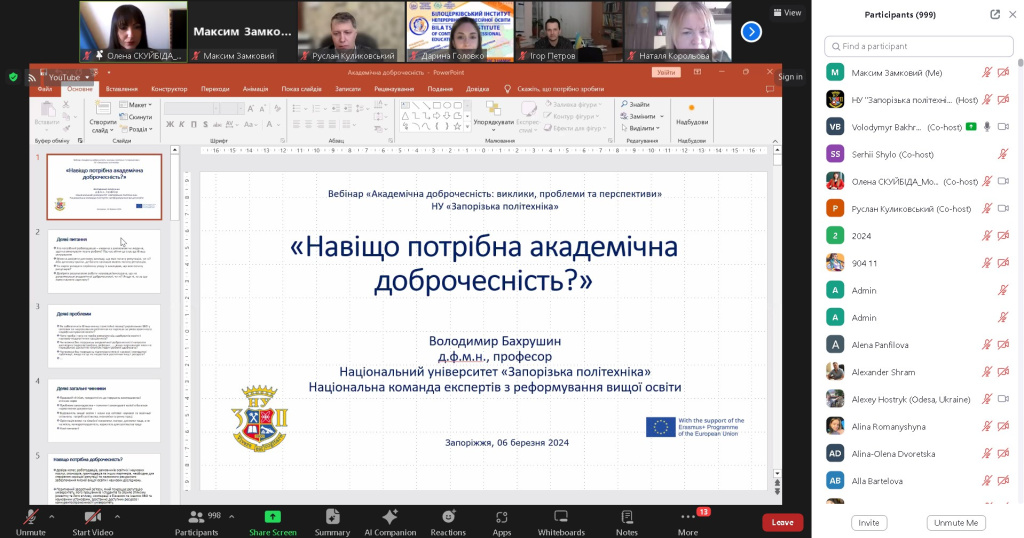Click the View button at top right
The width and height of the screenshot is (1024, 538).
[787, 12]
